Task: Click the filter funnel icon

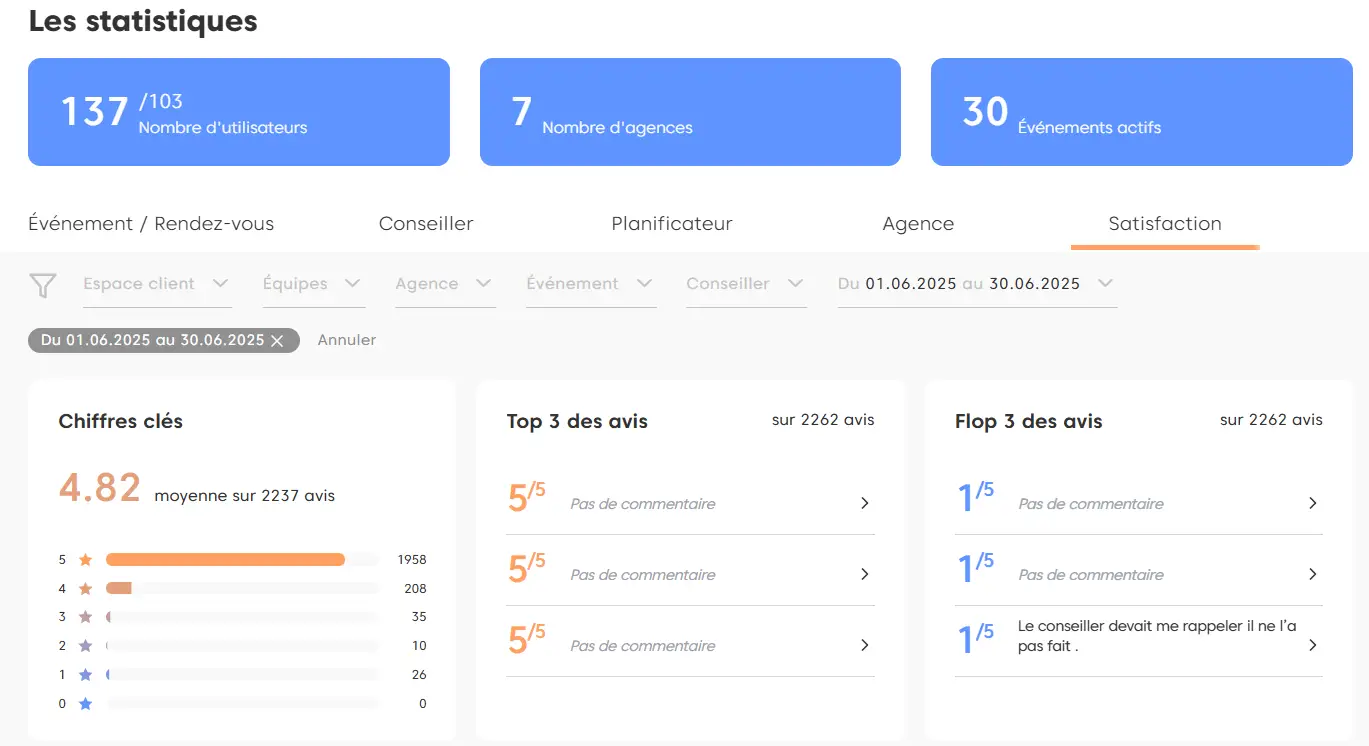Action: [42, 286]
